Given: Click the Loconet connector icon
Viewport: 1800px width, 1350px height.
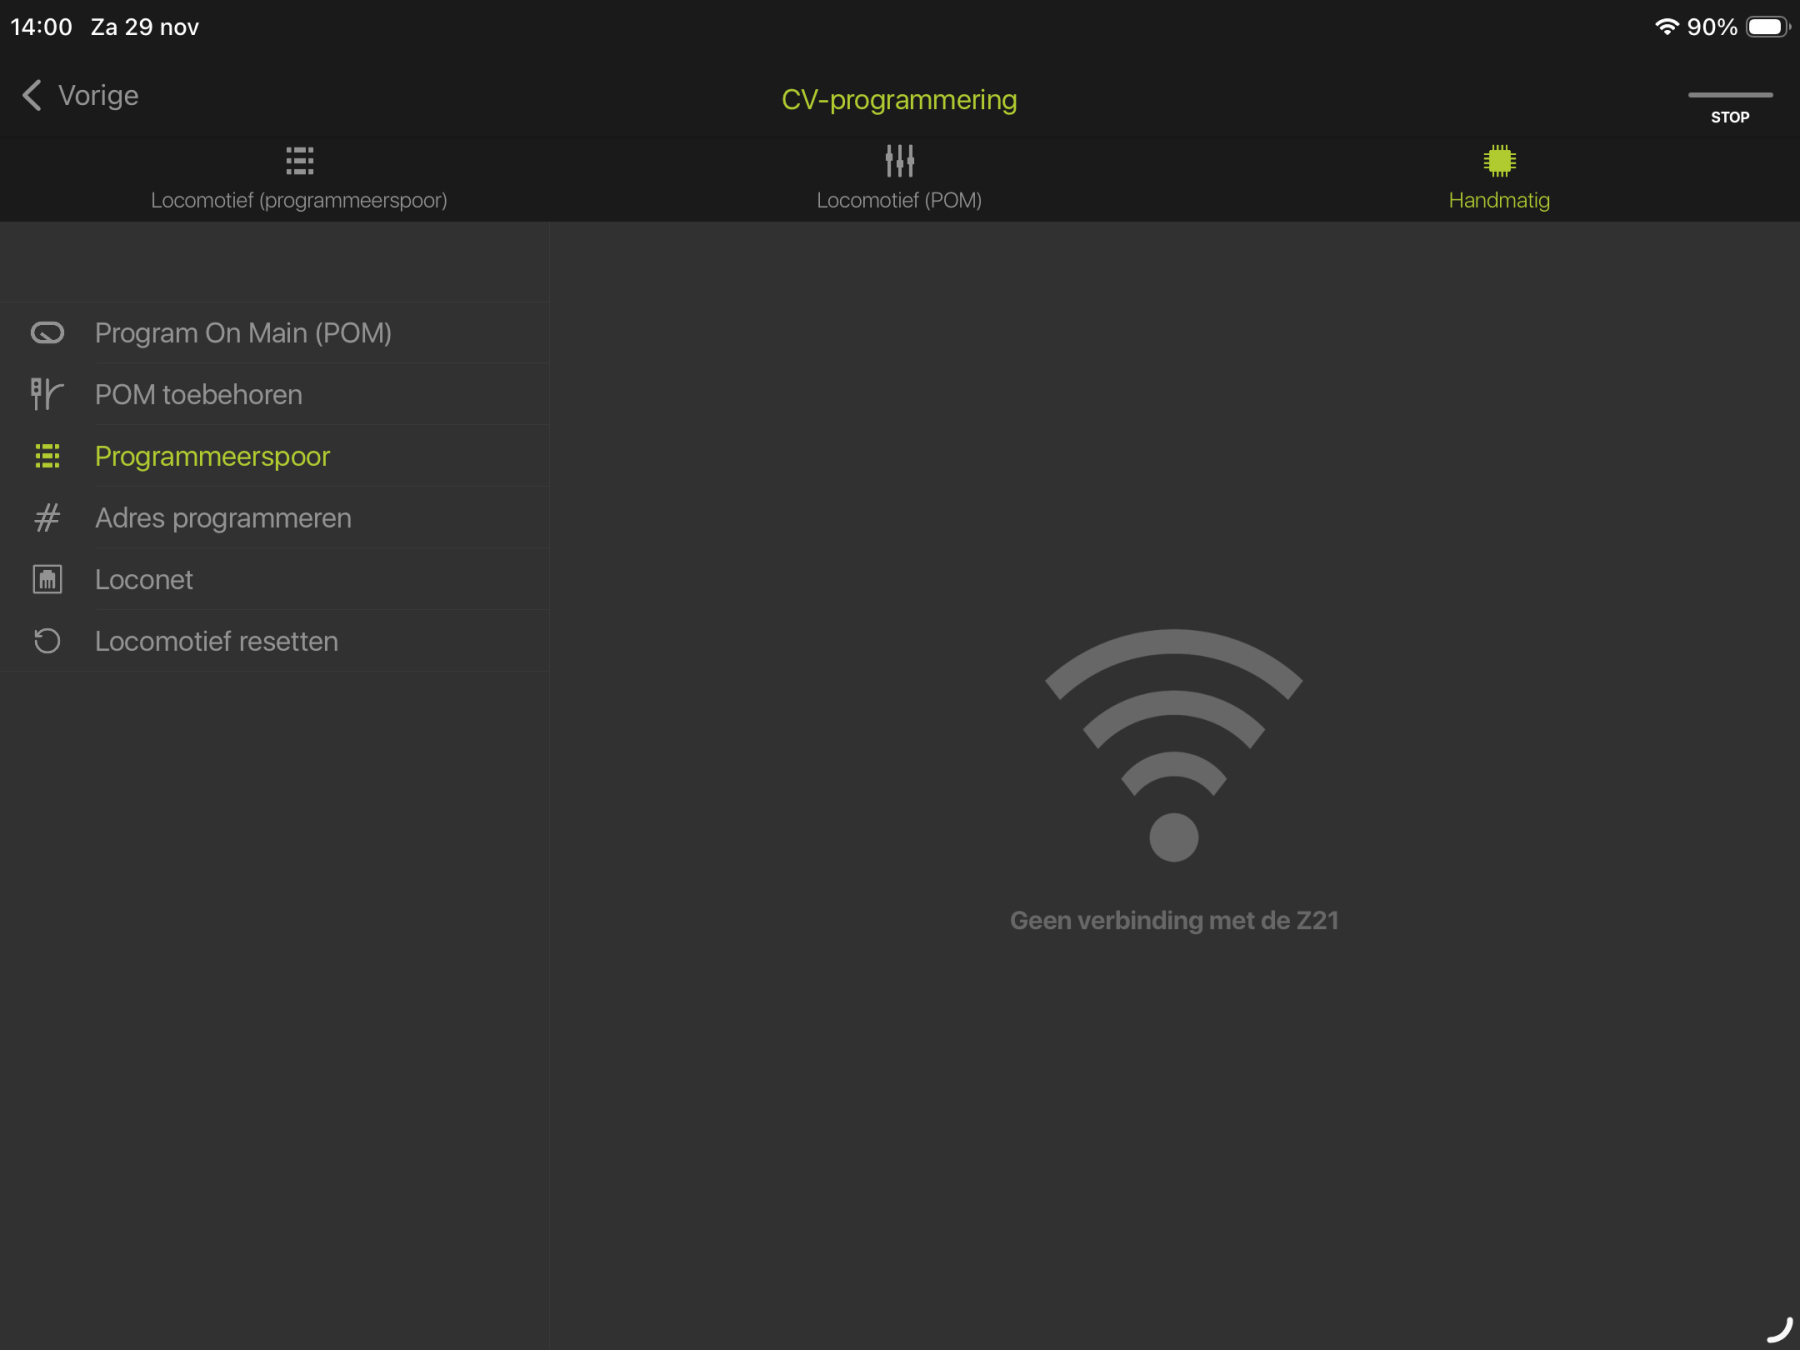Looking at the screenshot, I should coord(47,580).
